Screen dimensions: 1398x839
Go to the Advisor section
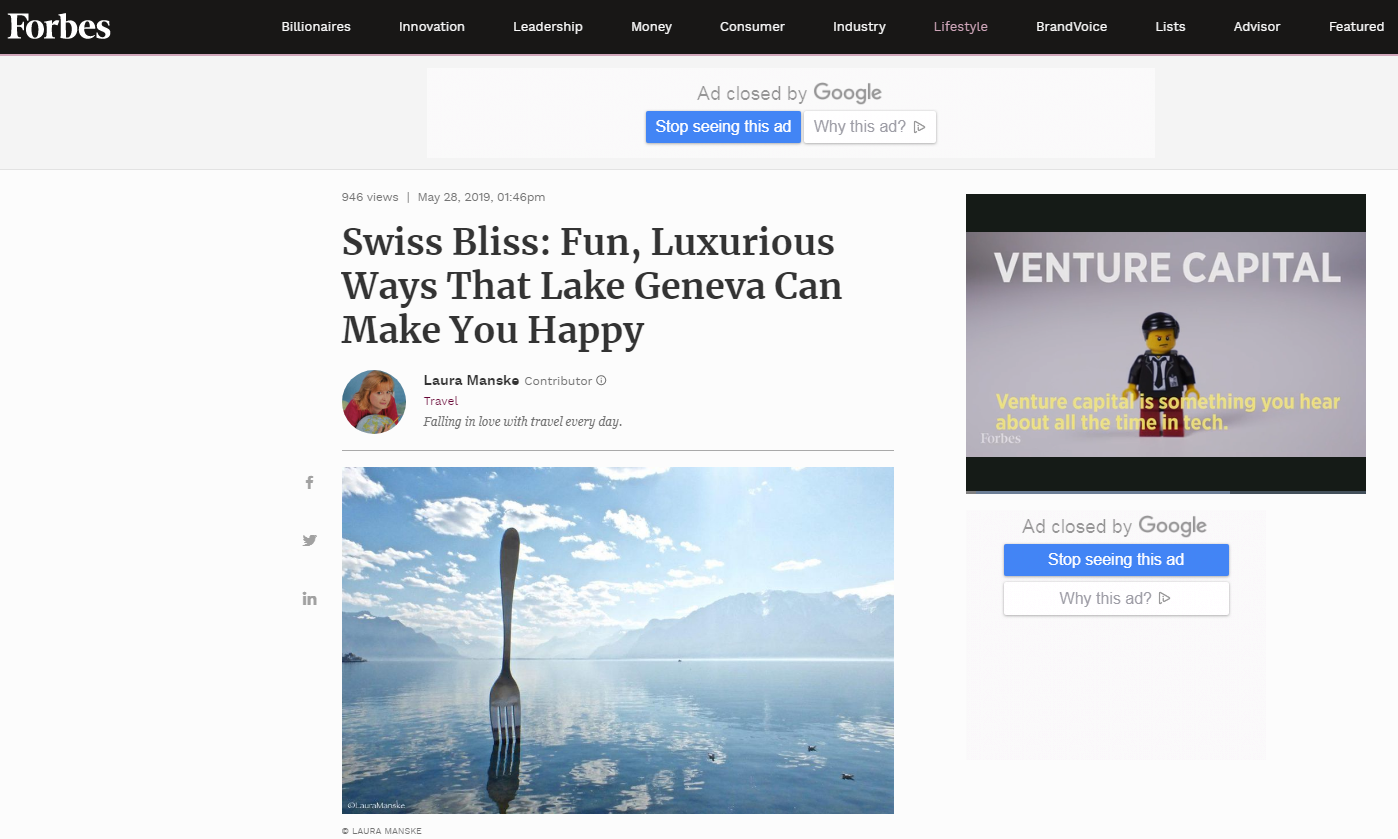coord(1257,27)
